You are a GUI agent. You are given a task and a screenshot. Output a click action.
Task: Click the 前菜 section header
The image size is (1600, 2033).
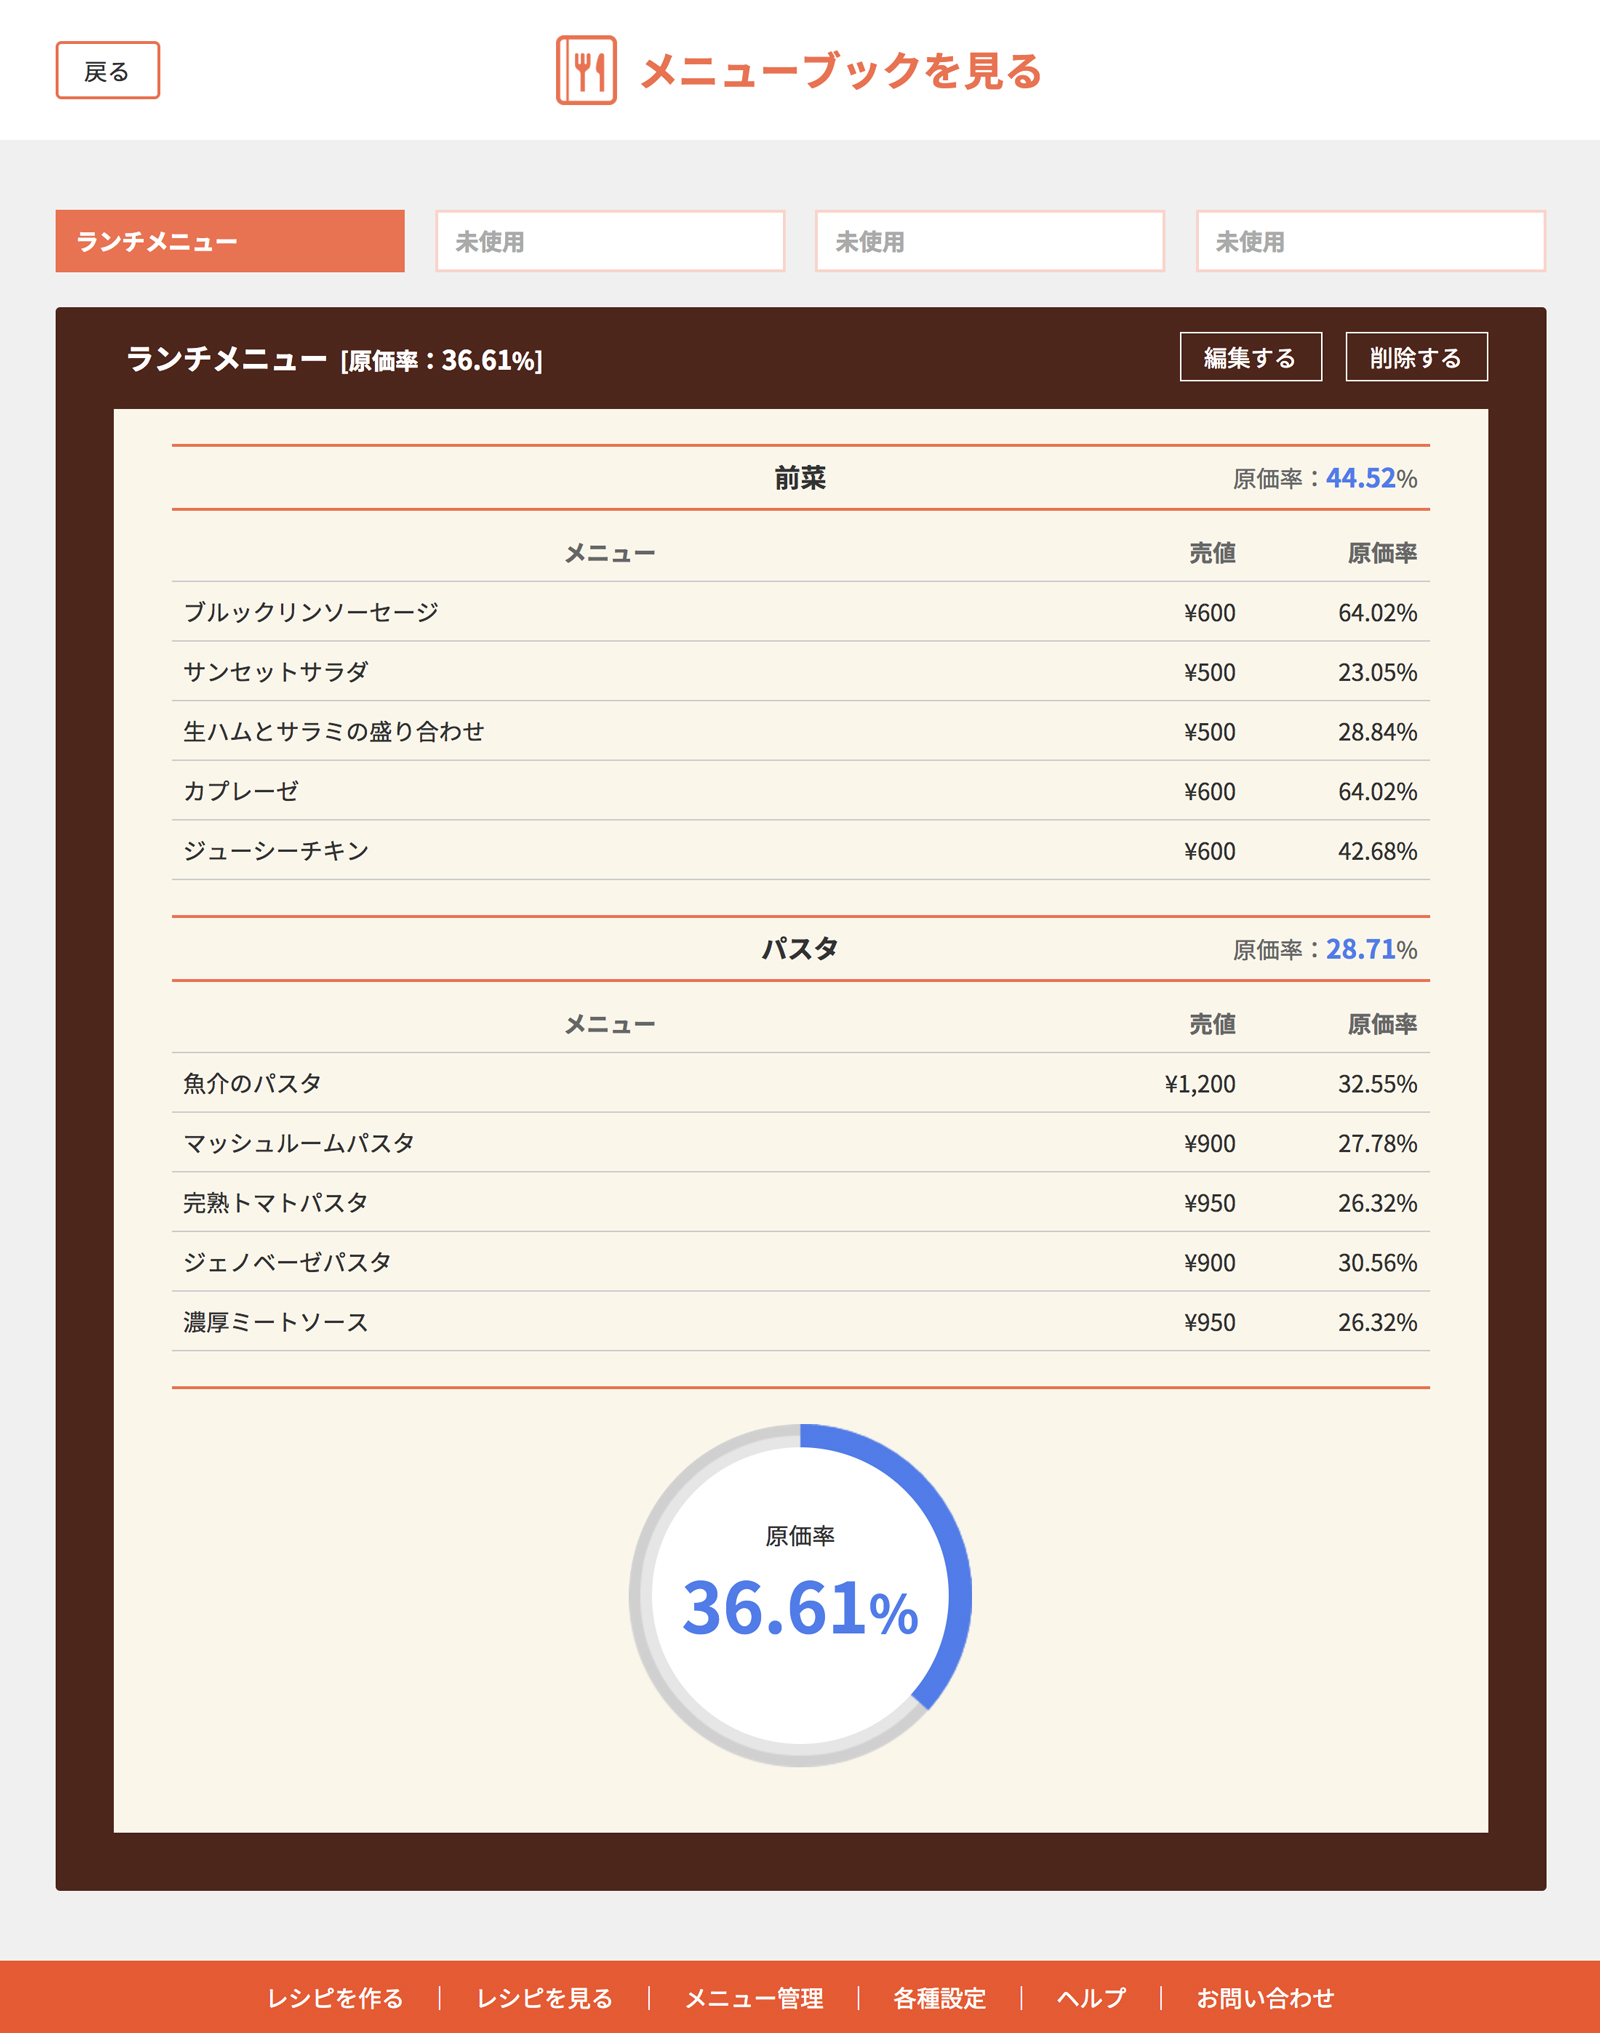pos(800,478)
